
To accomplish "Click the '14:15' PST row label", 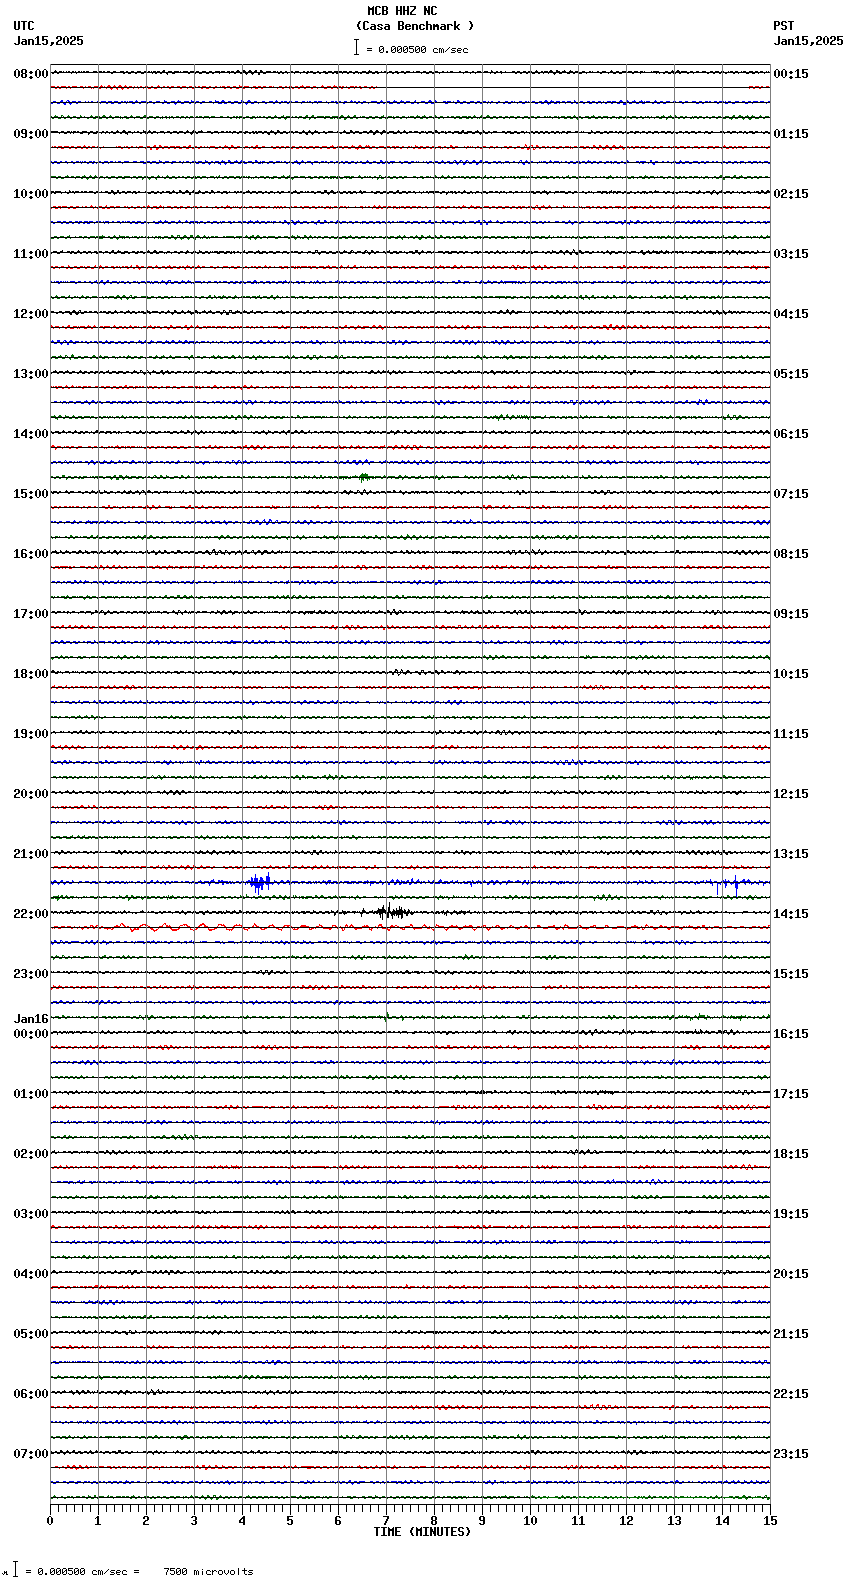I will click(791, 914).
